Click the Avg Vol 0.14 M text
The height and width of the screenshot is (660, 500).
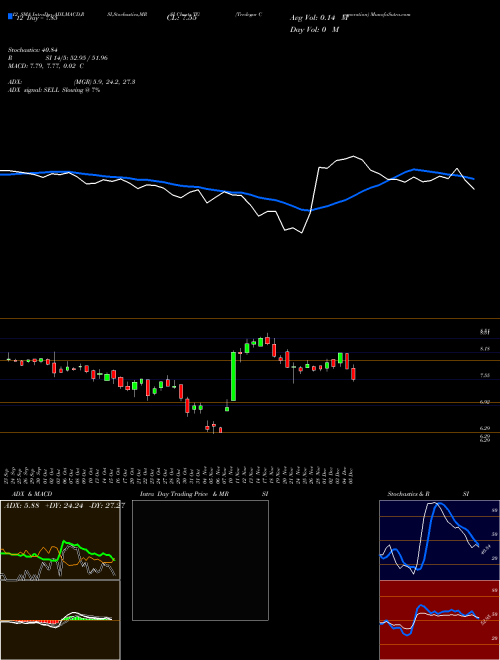point(319,18)
